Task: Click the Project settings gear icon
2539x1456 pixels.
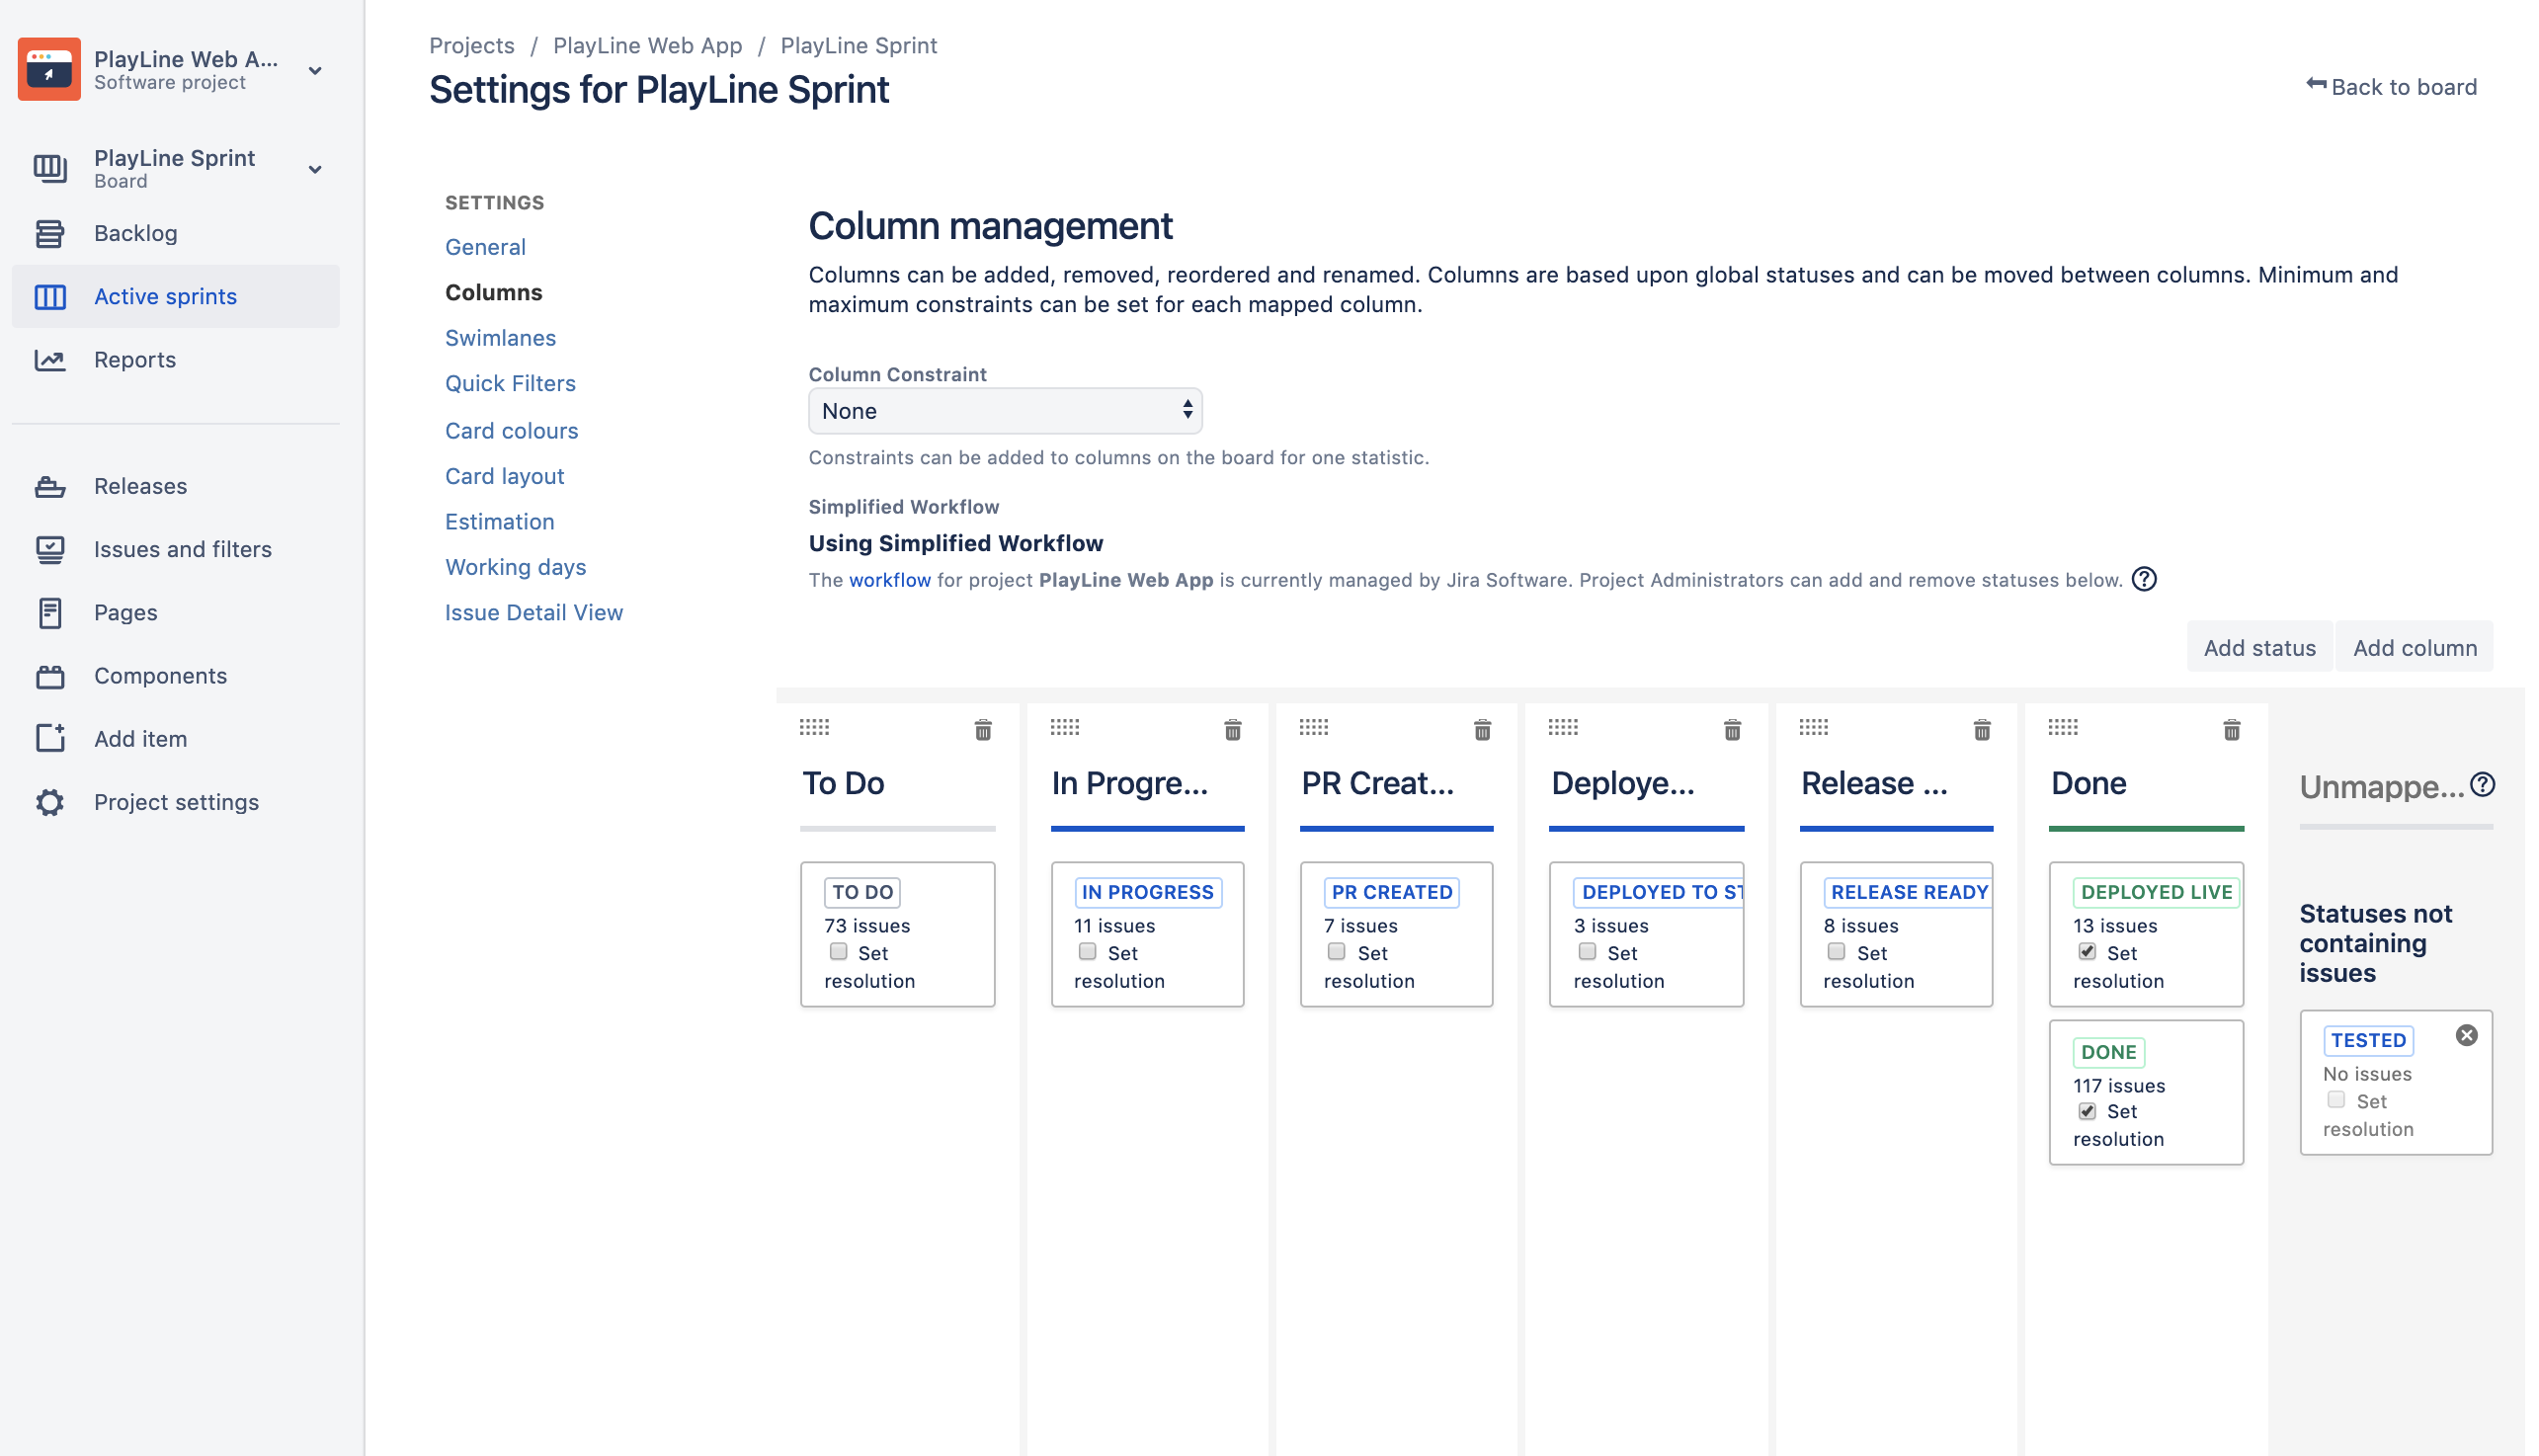Action: (50, 803)
